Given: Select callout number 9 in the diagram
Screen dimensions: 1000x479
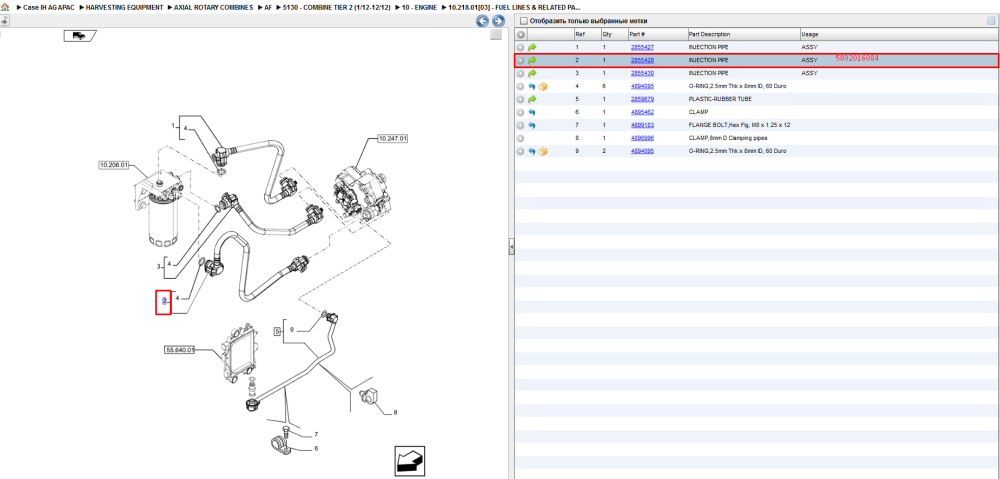Looking at the screenshot, I should [291, 330].
